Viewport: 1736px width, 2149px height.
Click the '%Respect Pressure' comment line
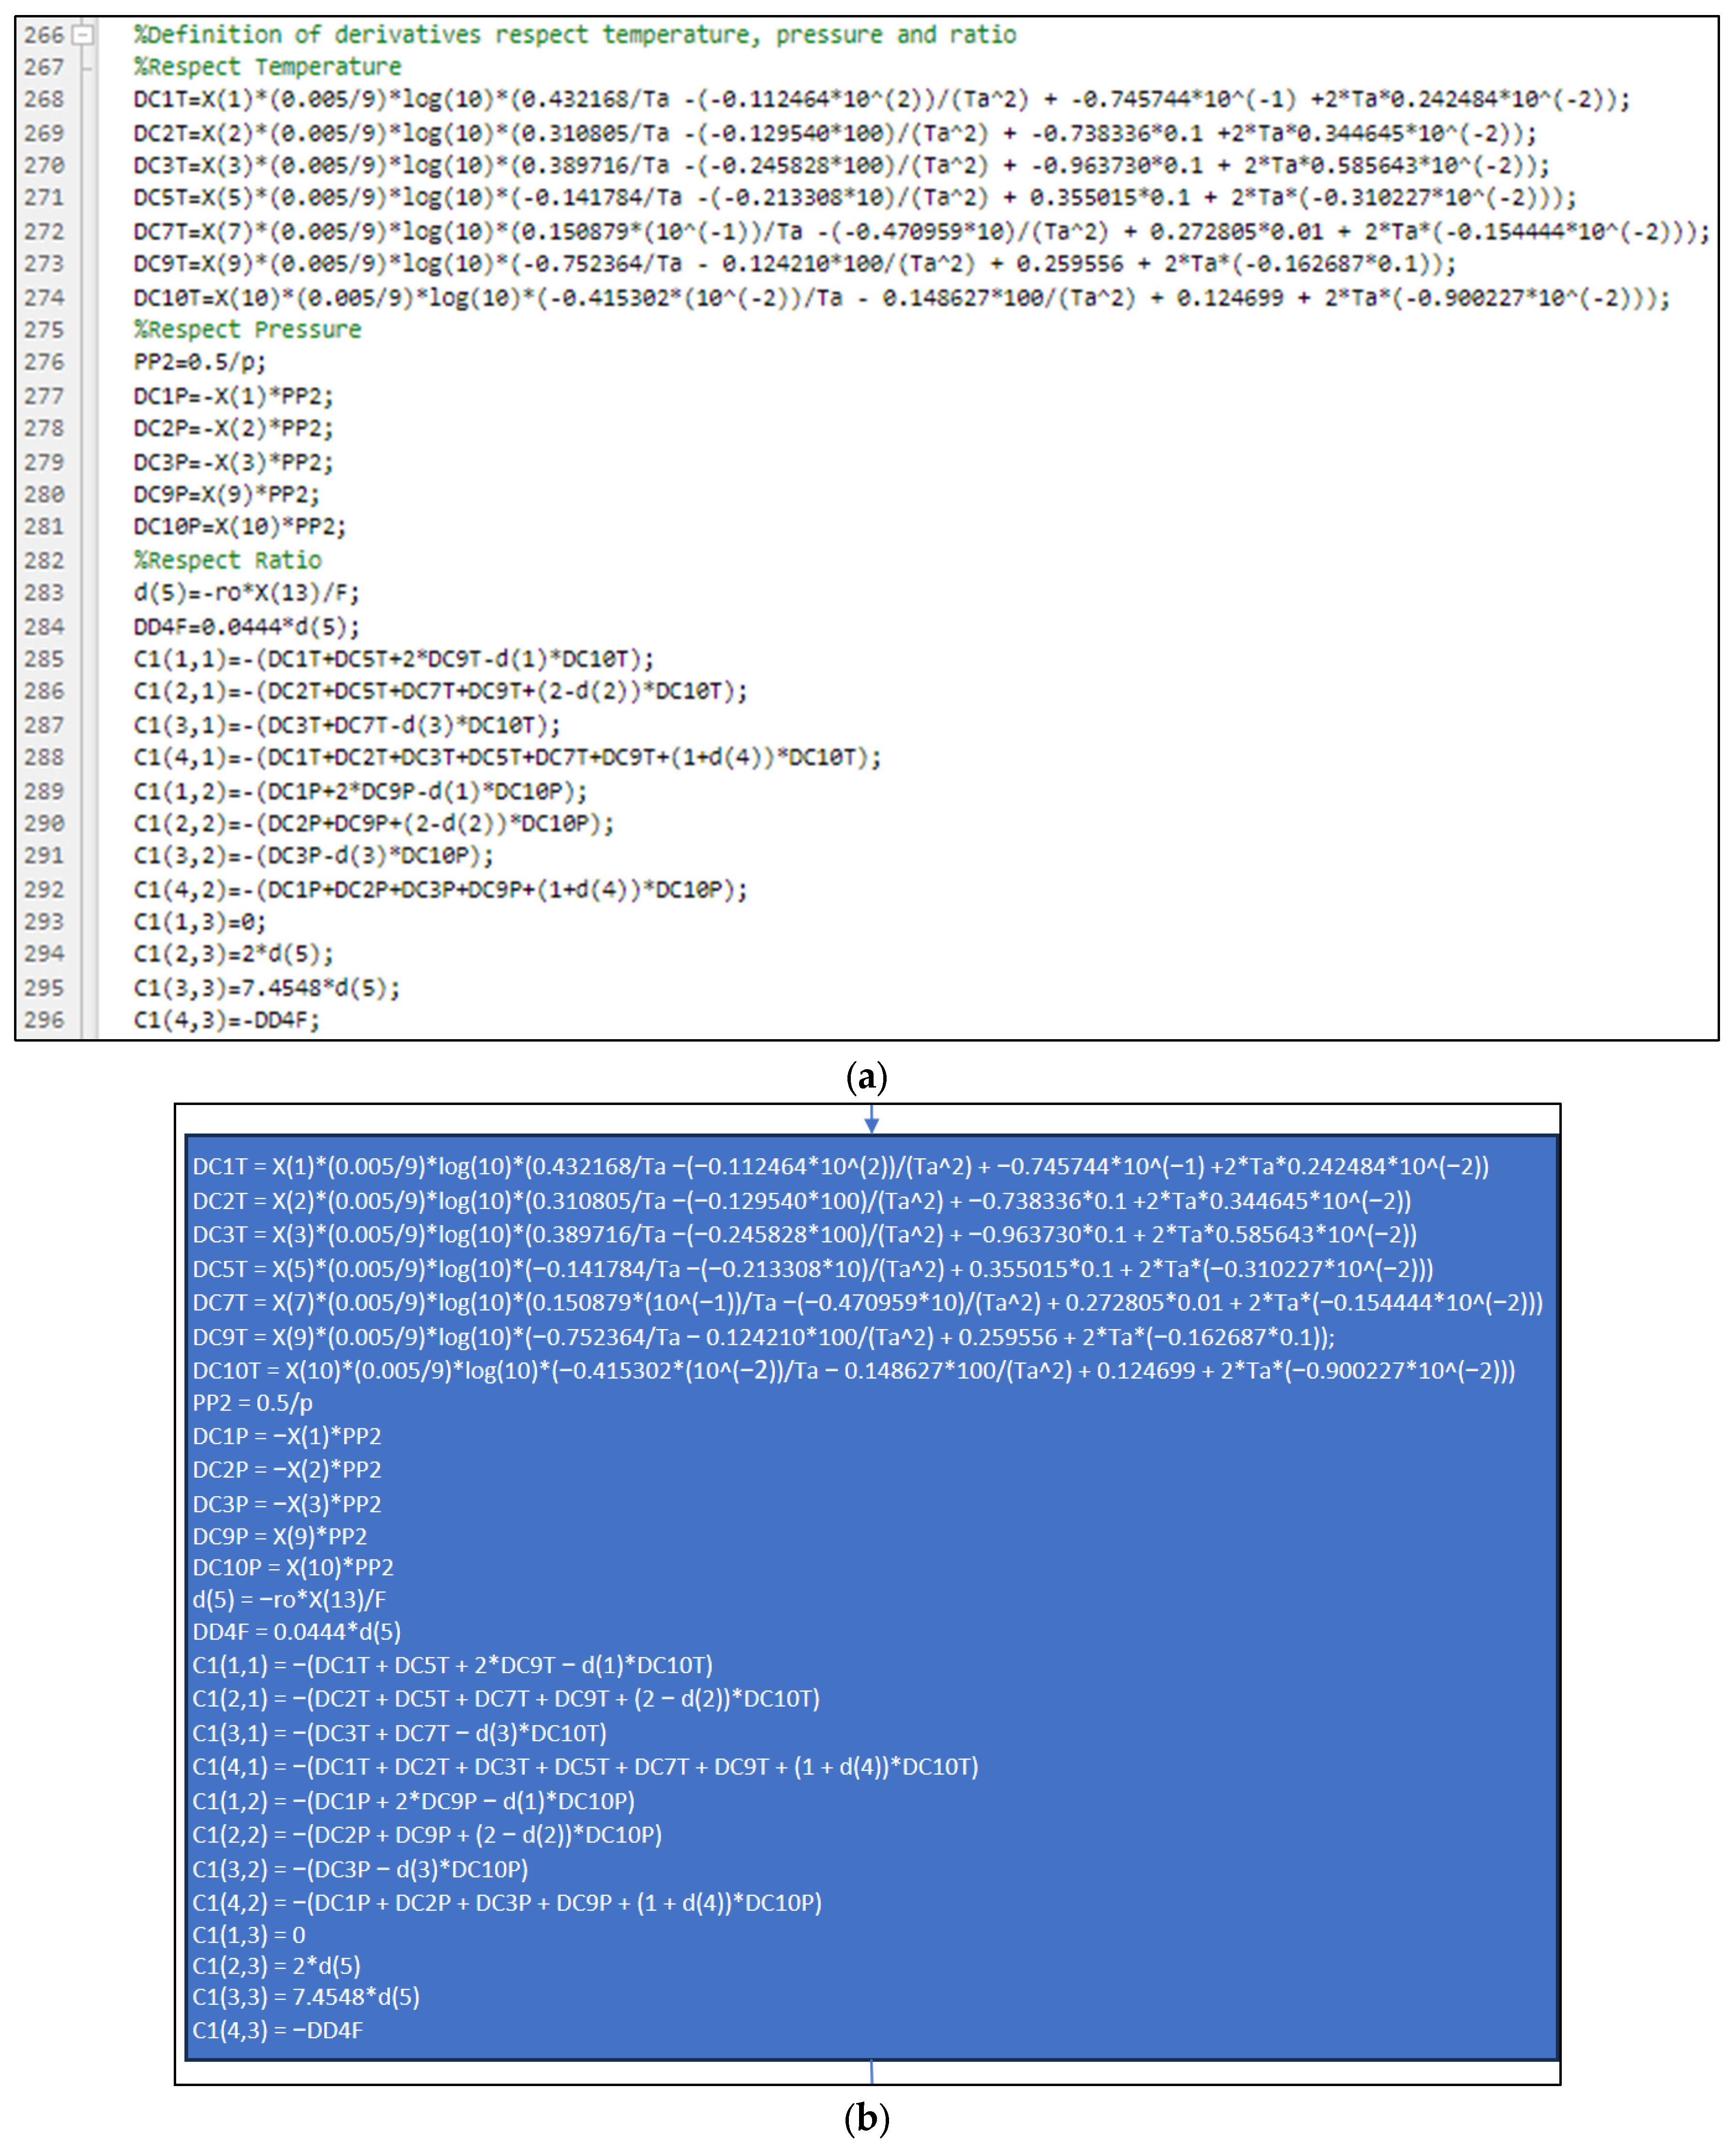pyautogui.click(x=247, y=330)
